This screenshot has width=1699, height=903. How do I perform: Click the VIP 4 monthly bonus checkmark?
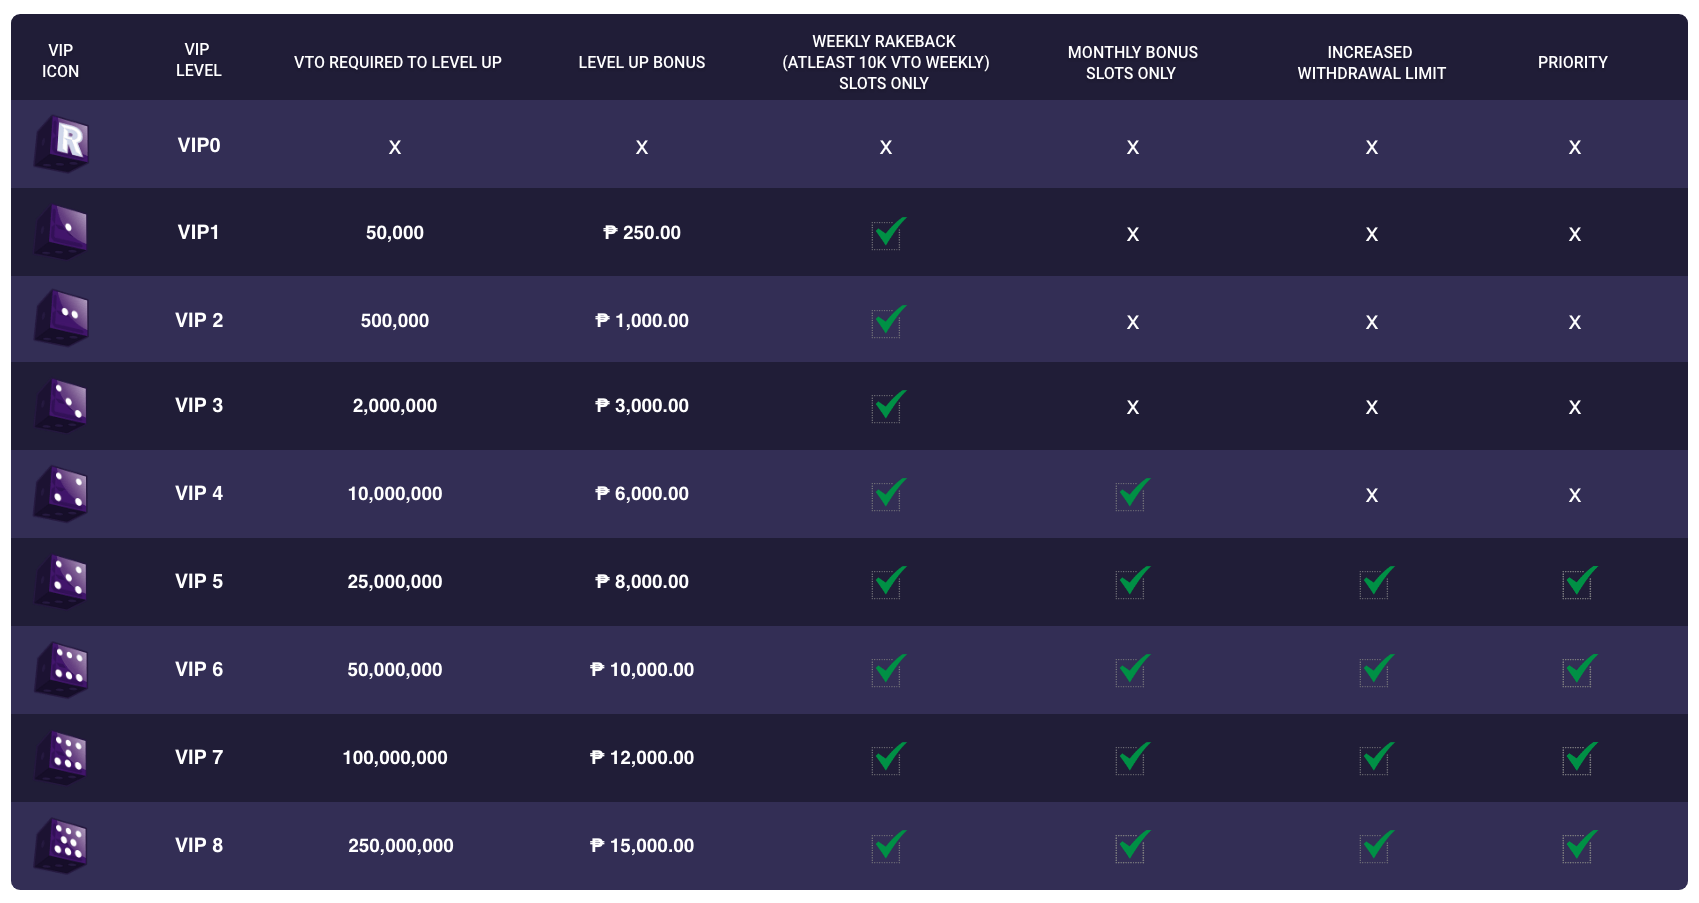(1132, 494)
